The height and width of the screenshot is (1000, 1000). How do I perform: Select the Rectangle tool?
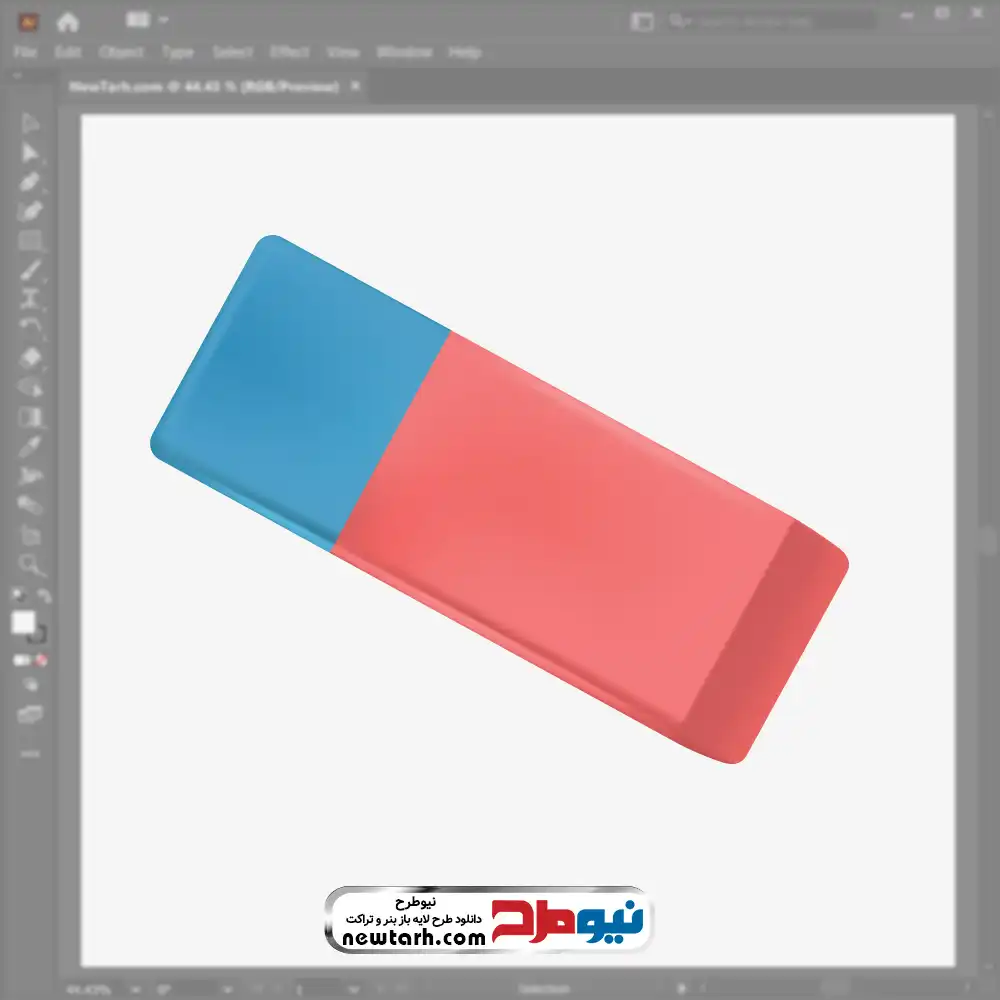(x=31, y=241)
